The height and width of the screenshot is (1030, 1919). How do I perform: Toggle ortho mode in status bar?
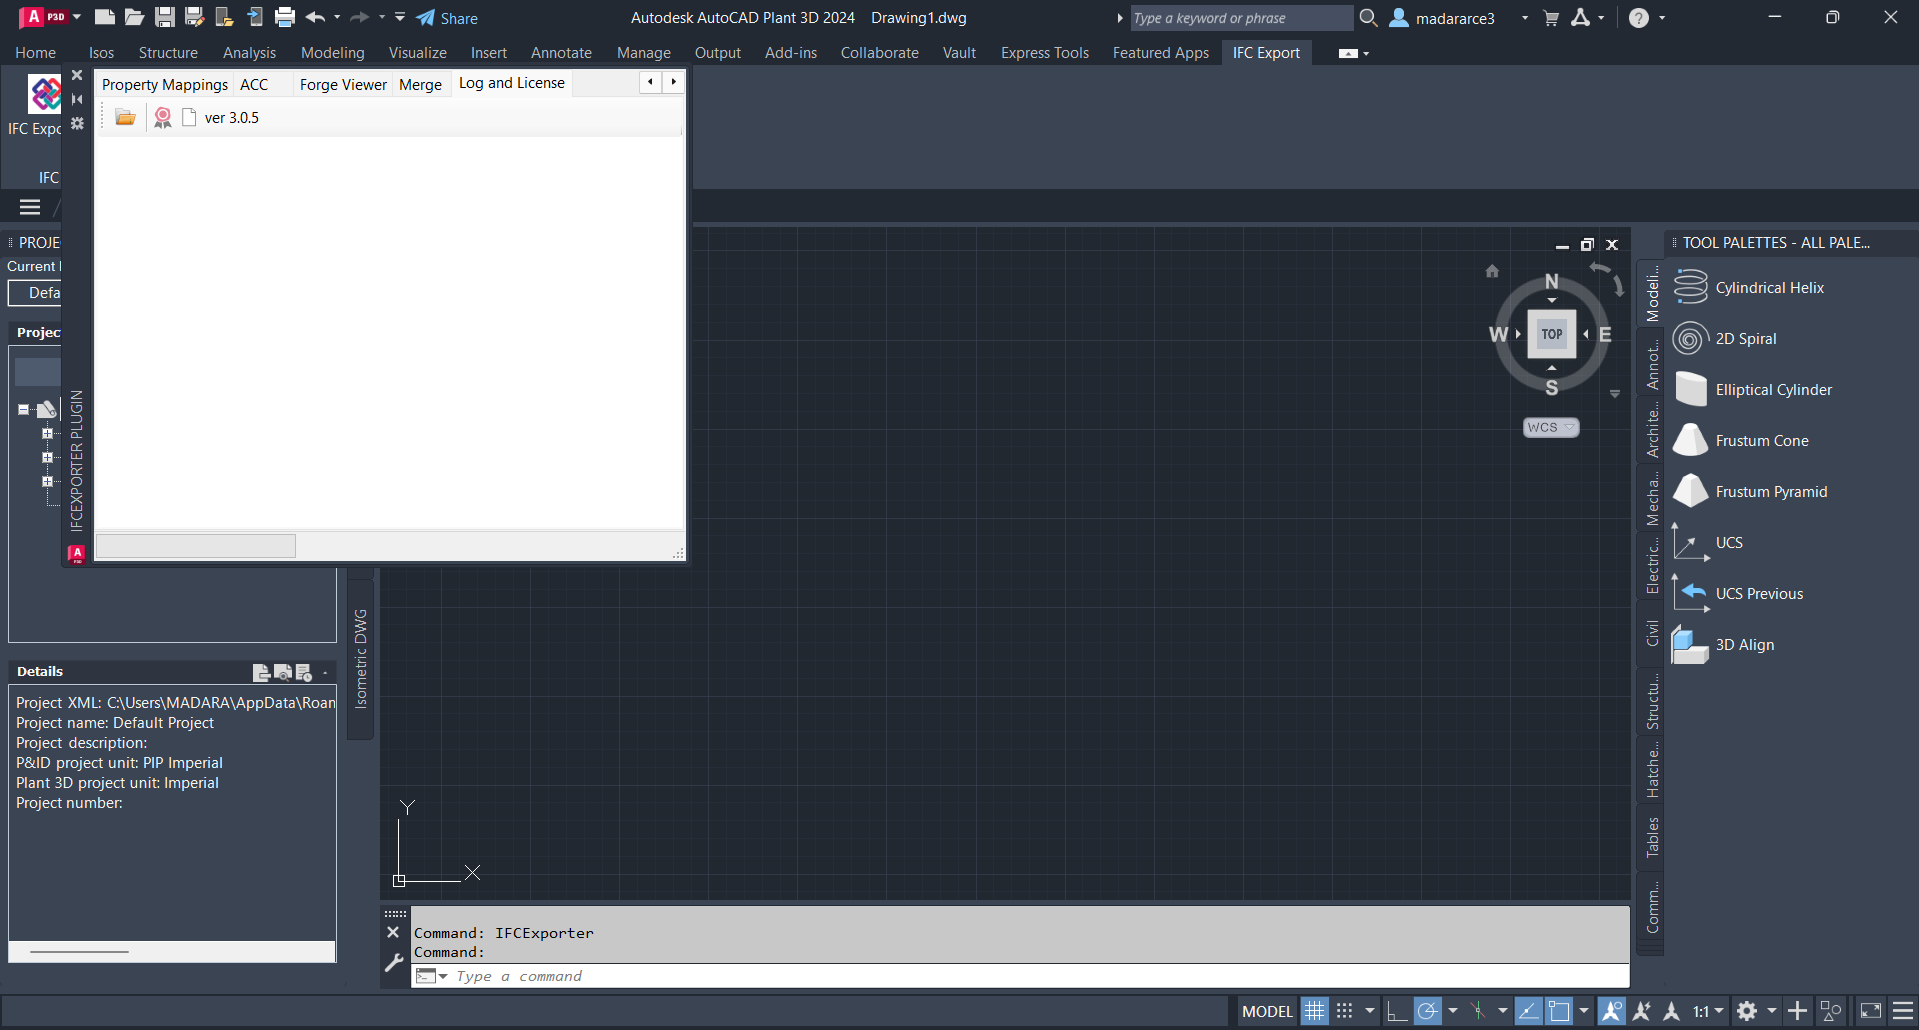(1396, 1011)
